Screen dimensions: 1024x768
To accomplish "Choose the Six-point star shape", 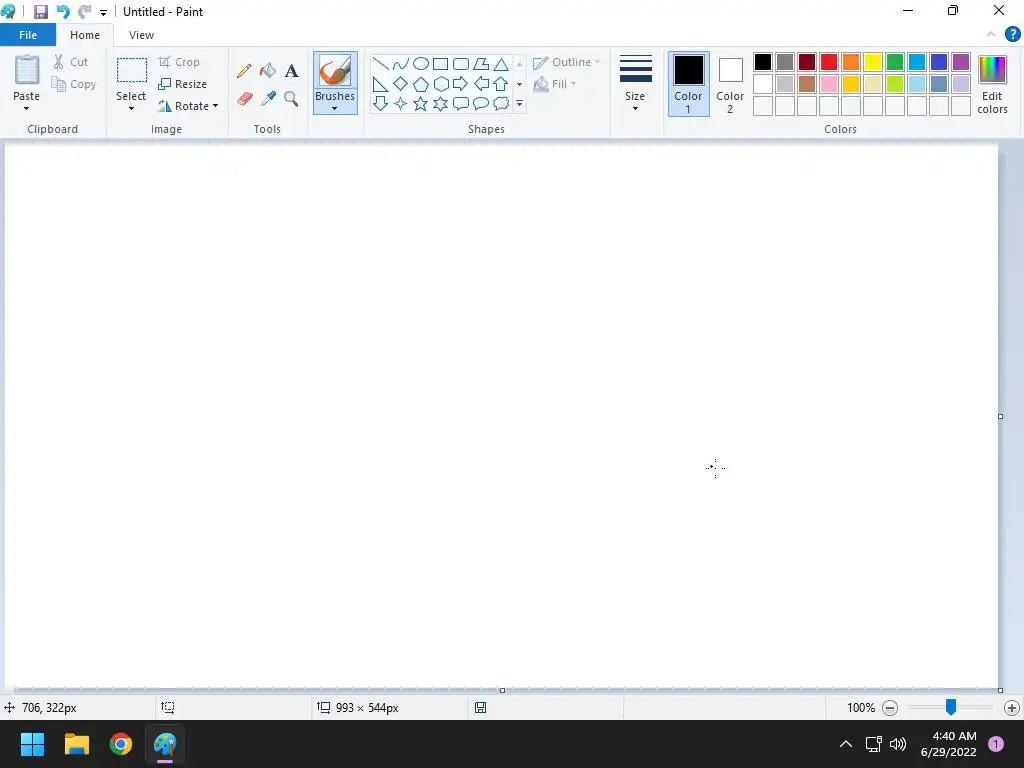I will (x=441, y=103).
